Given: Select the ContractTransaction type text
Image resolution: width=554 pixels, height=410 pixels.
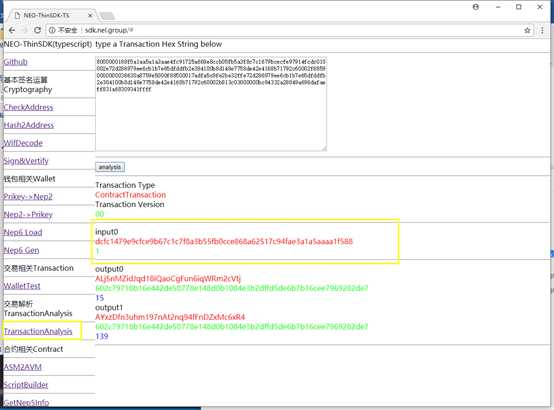Looking at the screenshot, I should (130, 195).
